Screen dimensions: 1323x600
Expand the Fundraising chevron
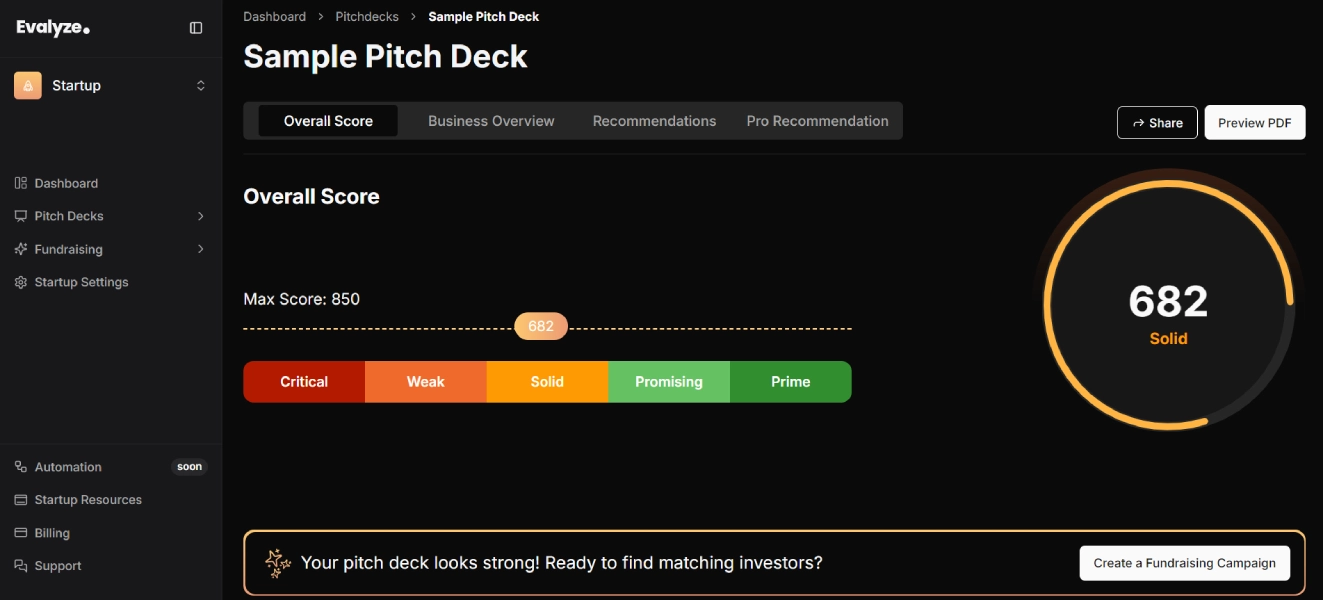(200, 249)
